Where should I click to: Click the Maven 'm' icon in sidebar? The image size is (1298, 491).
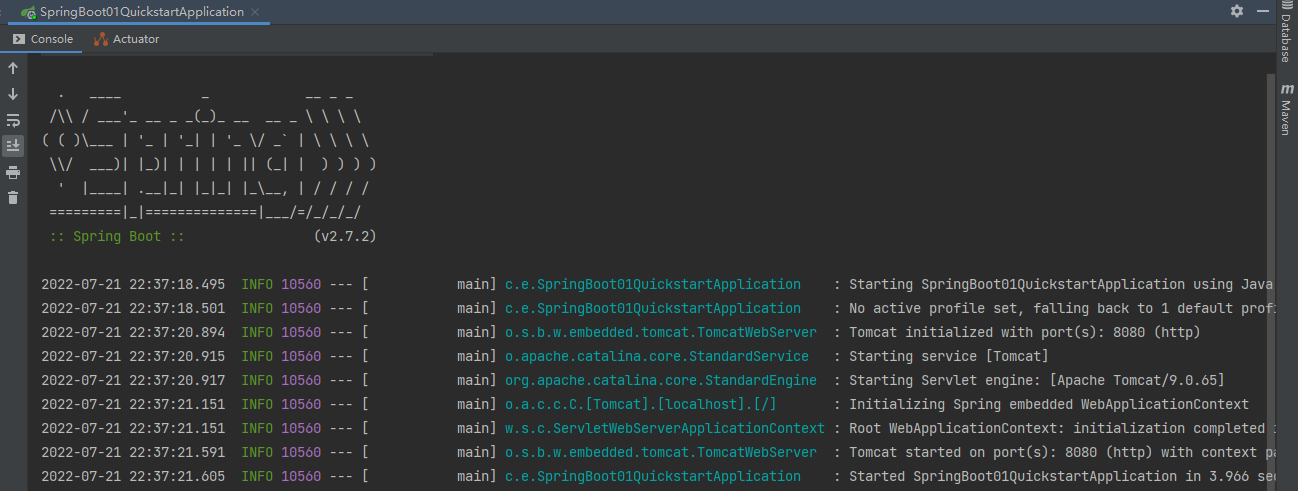[1287, 90]
